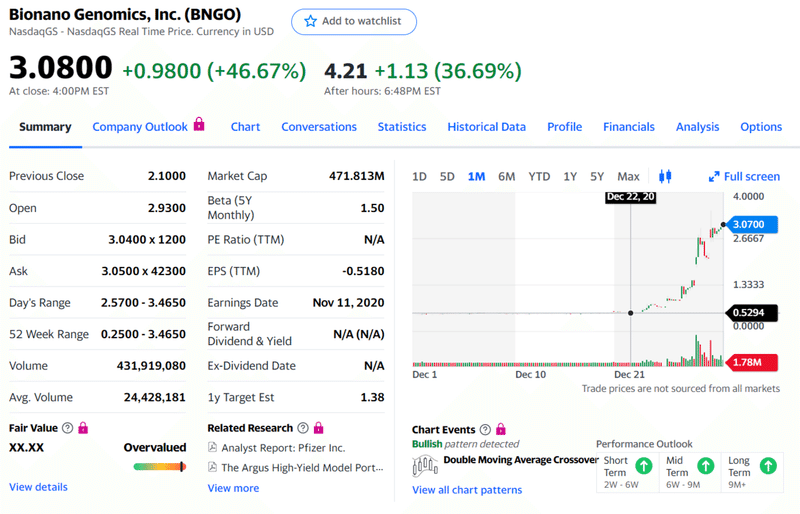Click the EPS (TTM) value -0.5180
The image size is (800, 514).
[363, 271]
